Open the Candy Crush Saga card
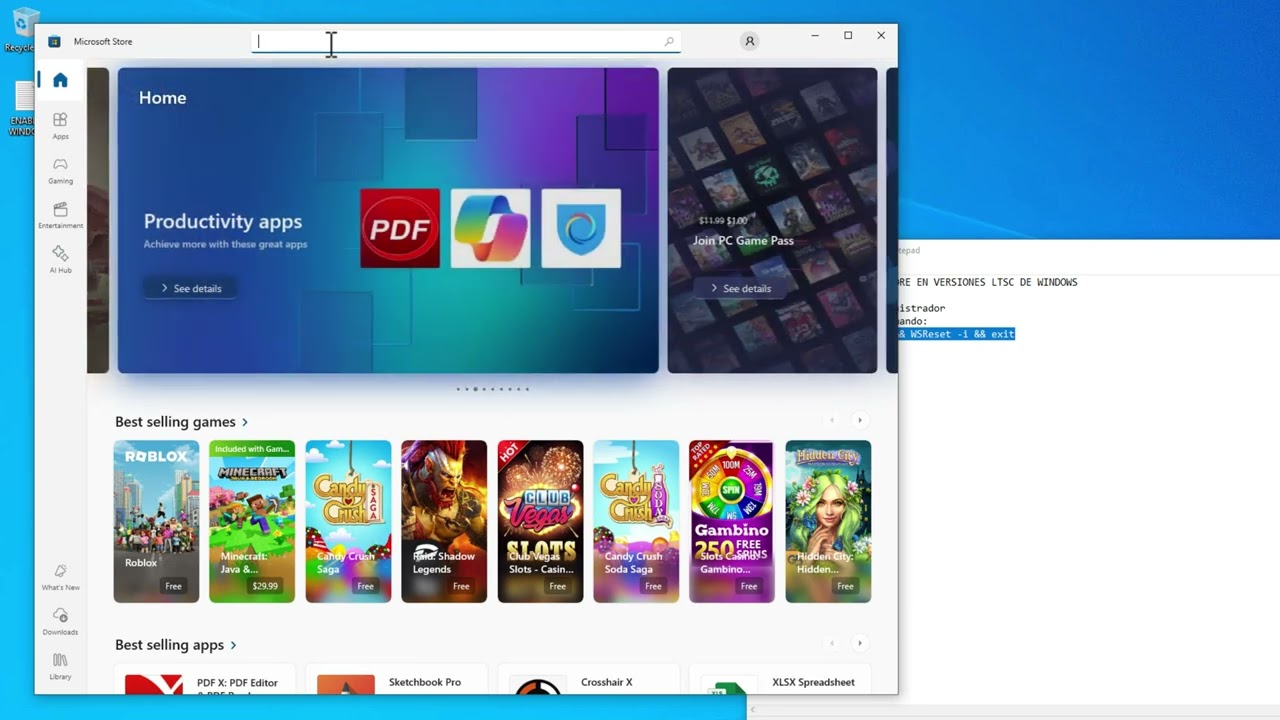 [348, 521]
